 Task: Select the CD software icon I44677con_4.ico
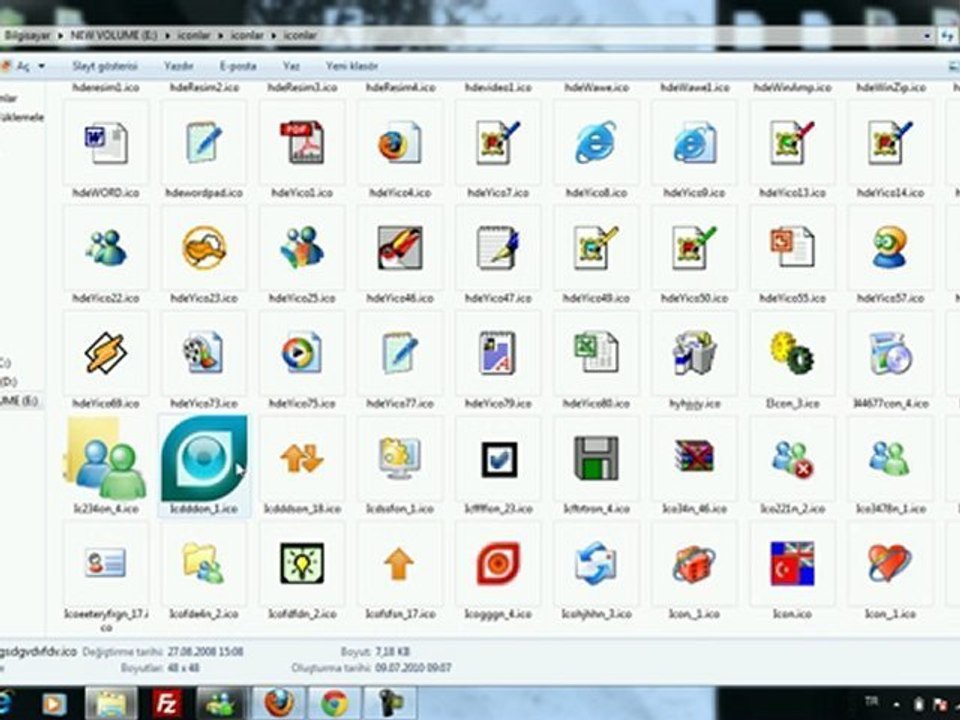[890, 353]
